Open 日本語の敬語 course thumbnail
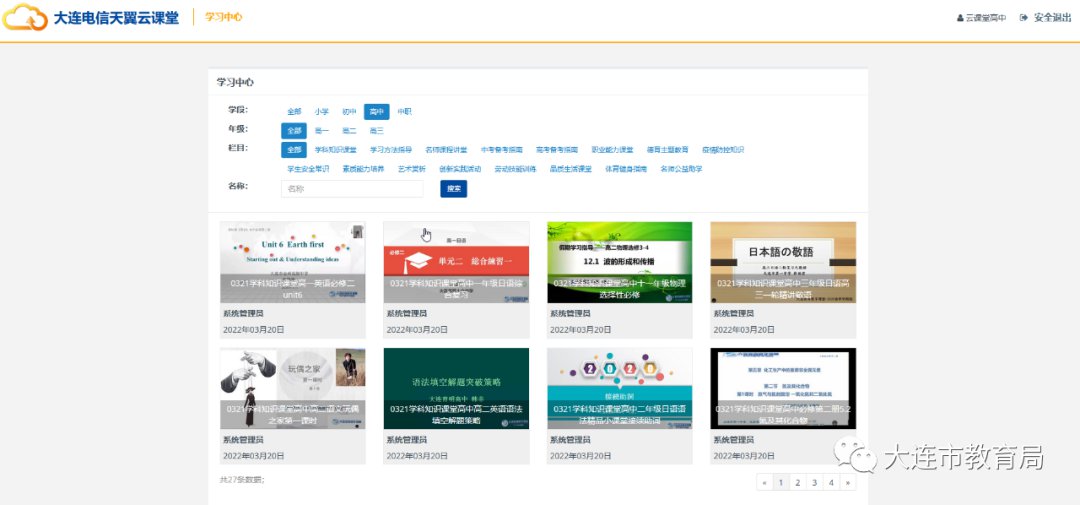Viewport: 1080px width, 505px height. point(783,262)
